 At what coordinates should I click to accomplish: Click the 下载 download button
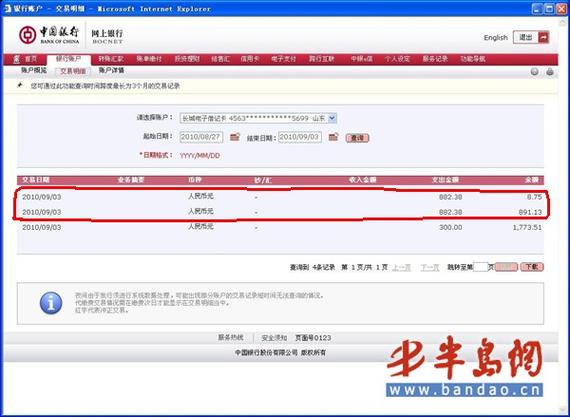[x=531, y=267]
